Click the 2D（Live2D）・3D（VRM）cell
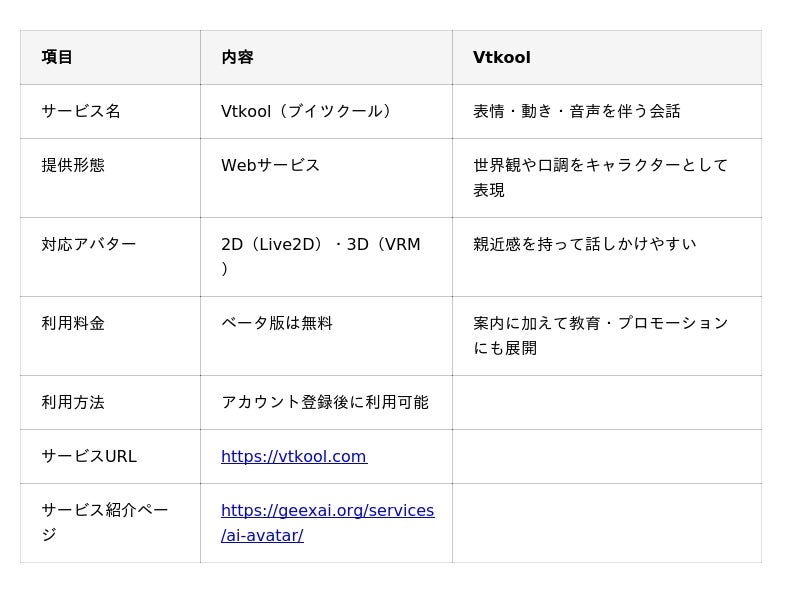The width and height of the screenshot is (800, 593). 327,257
